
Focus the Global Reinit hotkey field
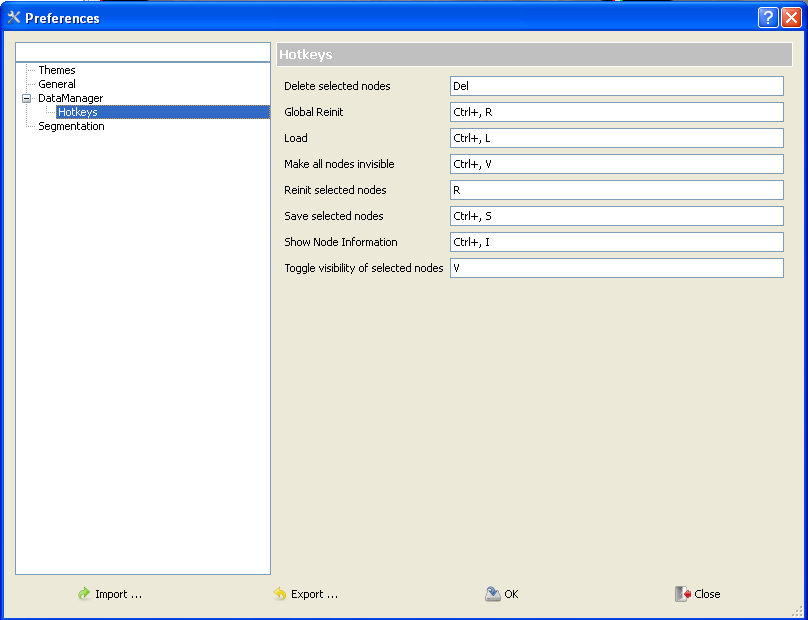coord(616,112)
